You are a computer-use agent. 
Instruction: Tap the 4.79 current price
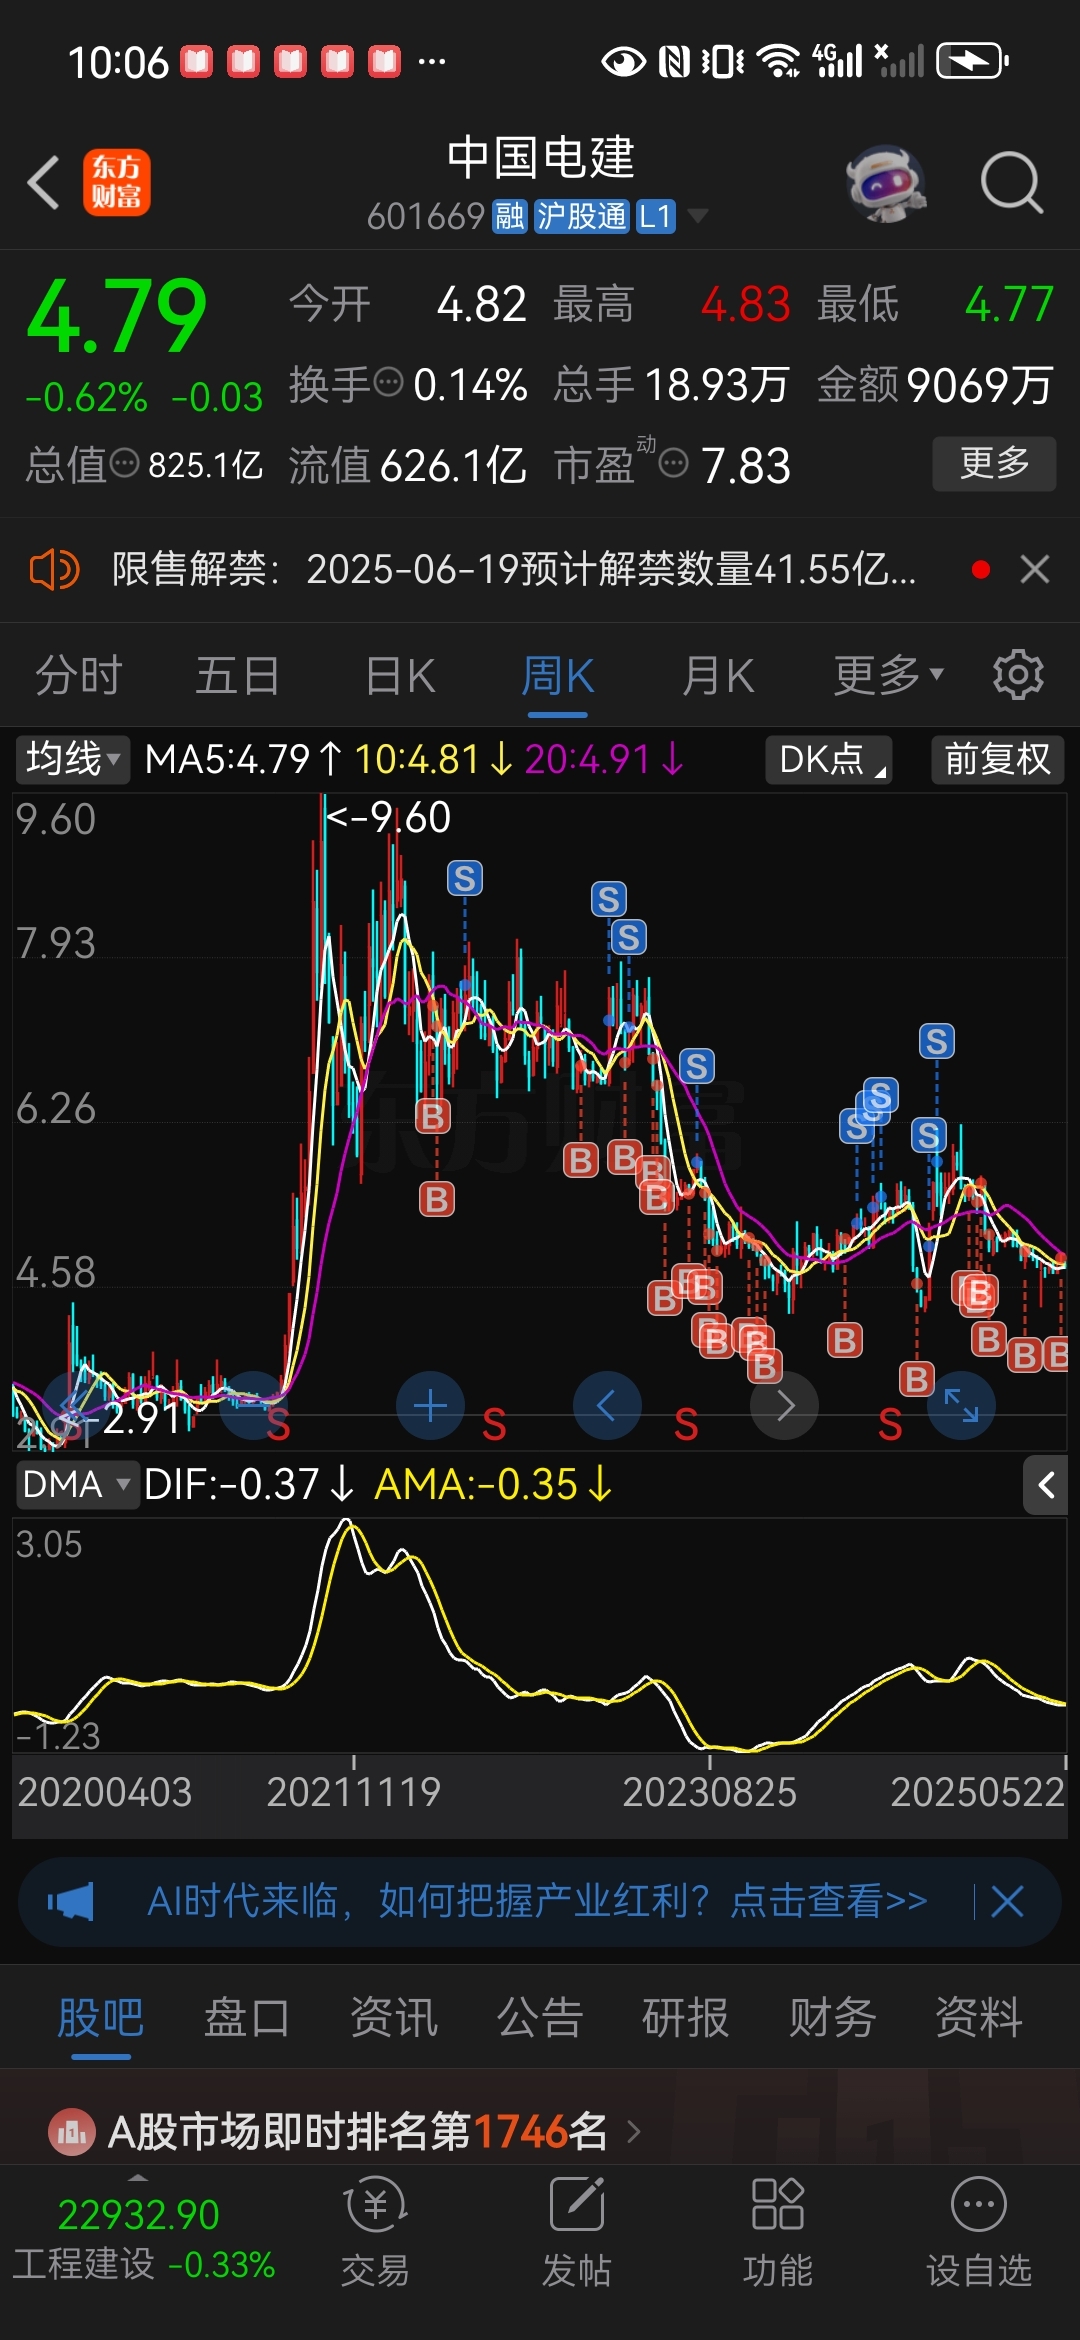click(x=117, y=316)
